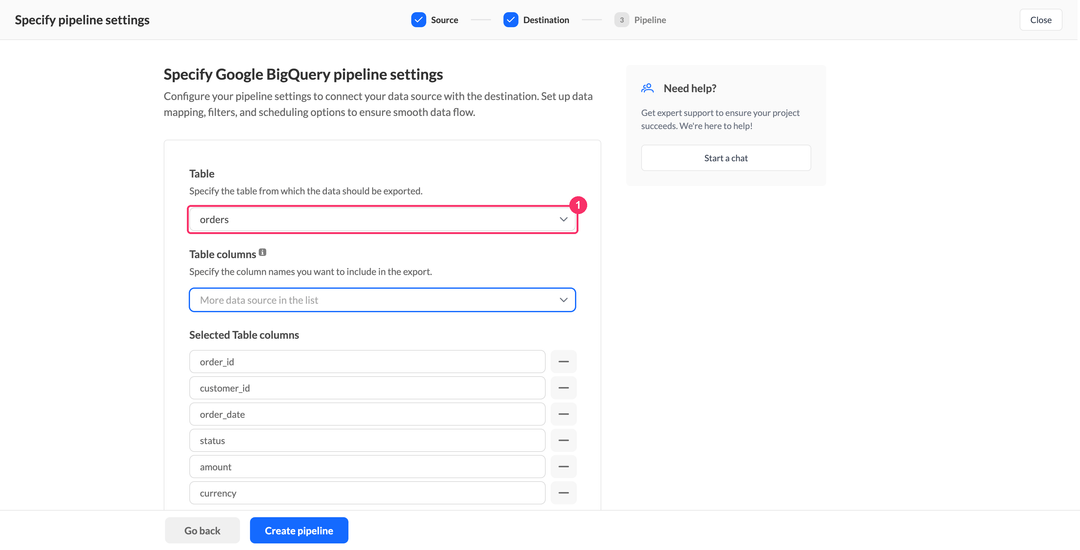1080x550 pixels.
Task: Remove the status column with its minus button
Action: click(x=563, y=441)
